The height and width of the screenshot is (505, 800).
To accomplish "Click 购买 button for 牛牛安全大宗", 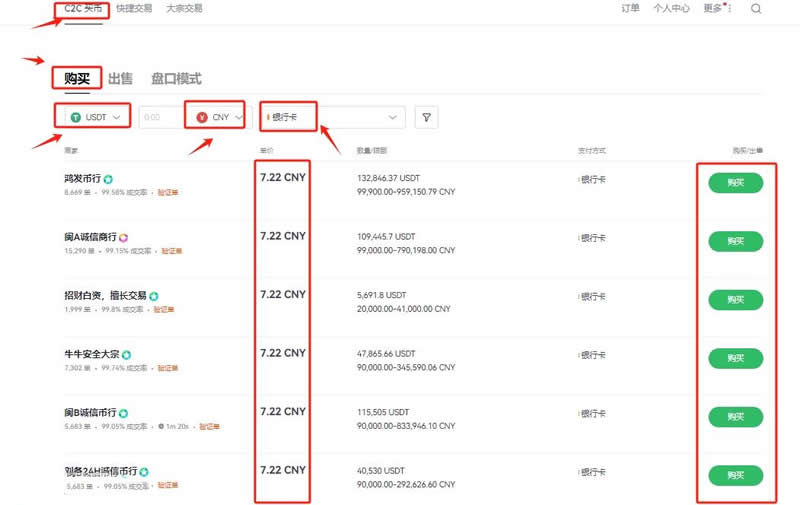I will [735, 358].
